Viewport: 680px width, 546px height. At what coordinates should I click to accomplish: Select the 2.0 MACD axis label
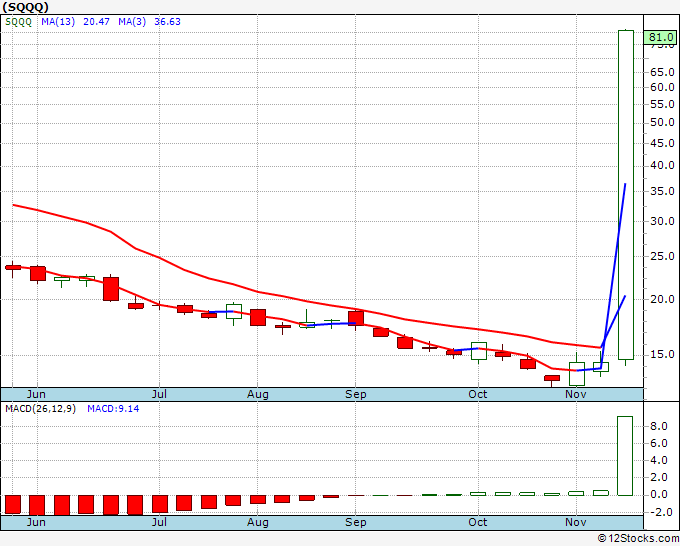[x=659, y=477]
